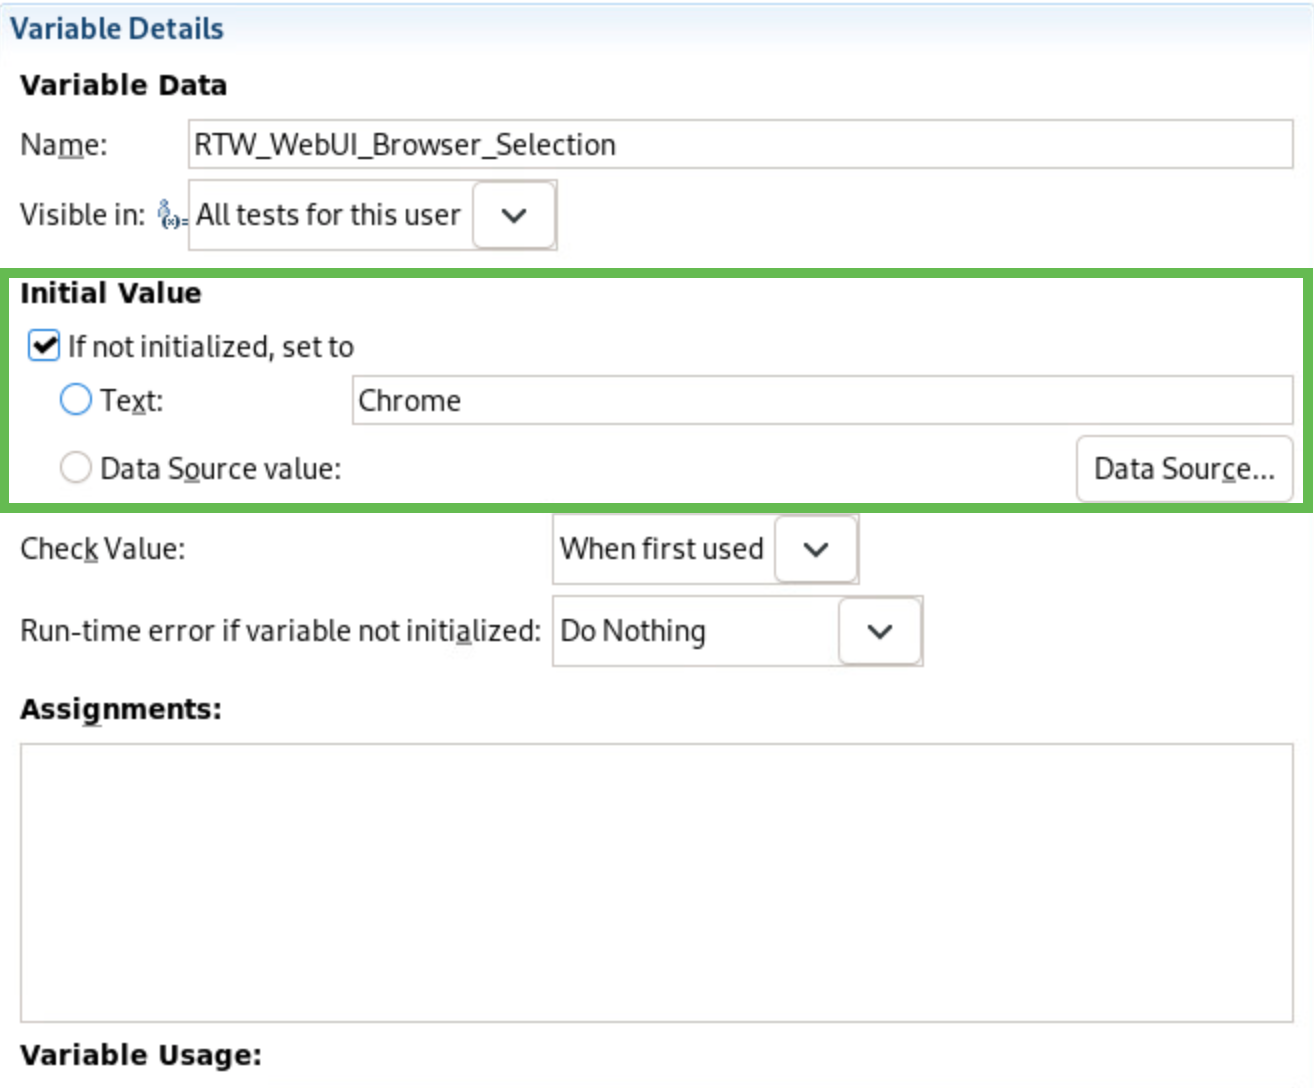Open the Check Value dropdown chevron
The width and height of the screenshot is (1314, 1088).
click(x=816, y=549)
